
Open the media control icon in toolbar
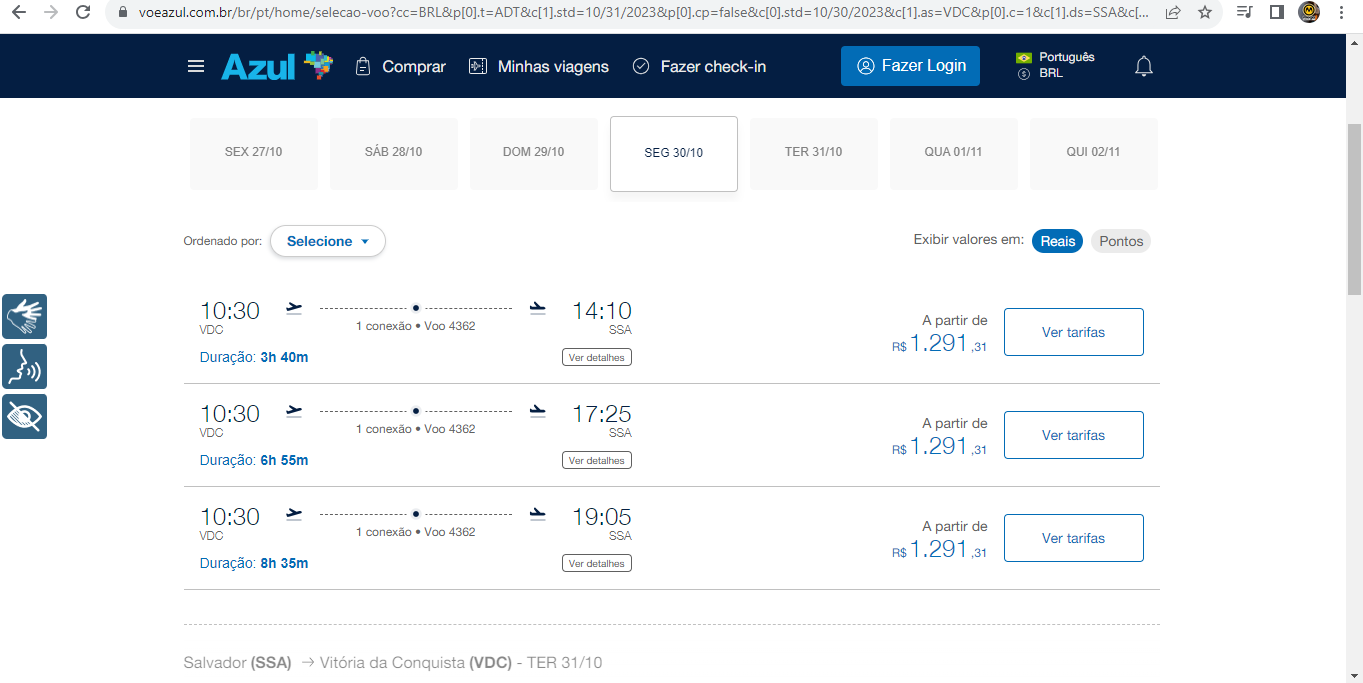(1244, 13)
